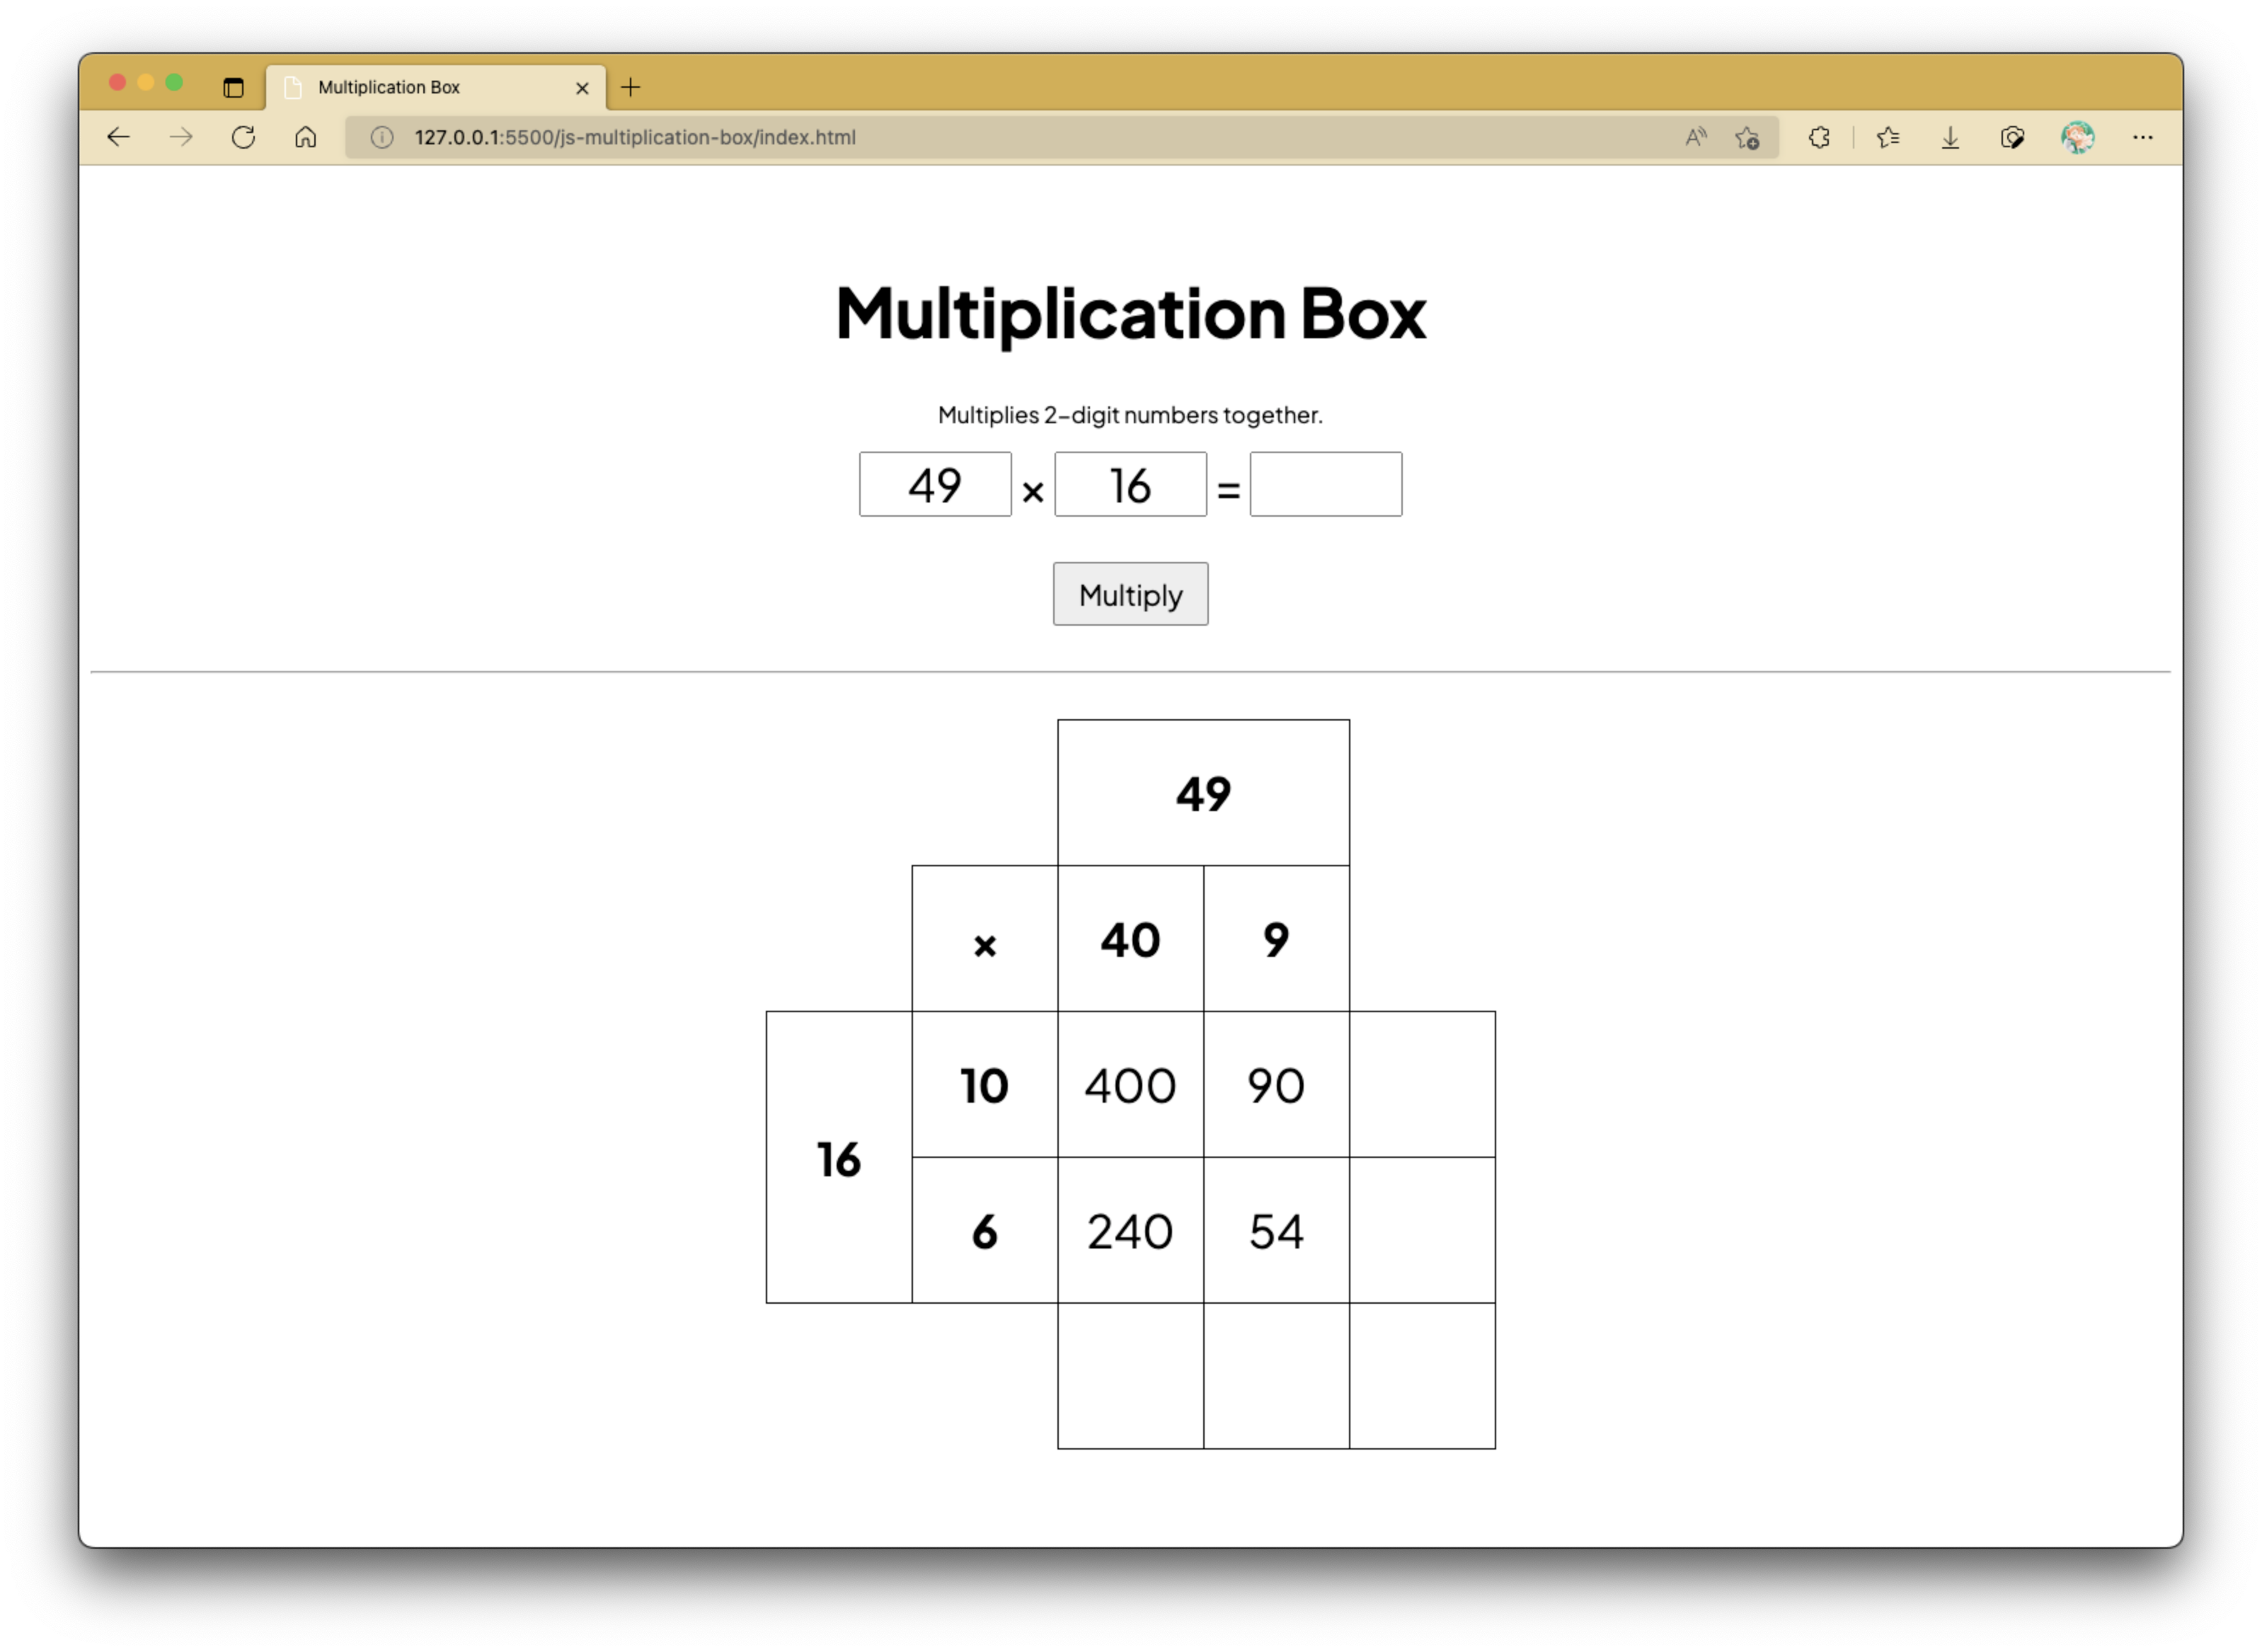Screen dimensions: 2262x1652
Task: Click the profile avatar icon
Action: click(x=2079, y=137)
